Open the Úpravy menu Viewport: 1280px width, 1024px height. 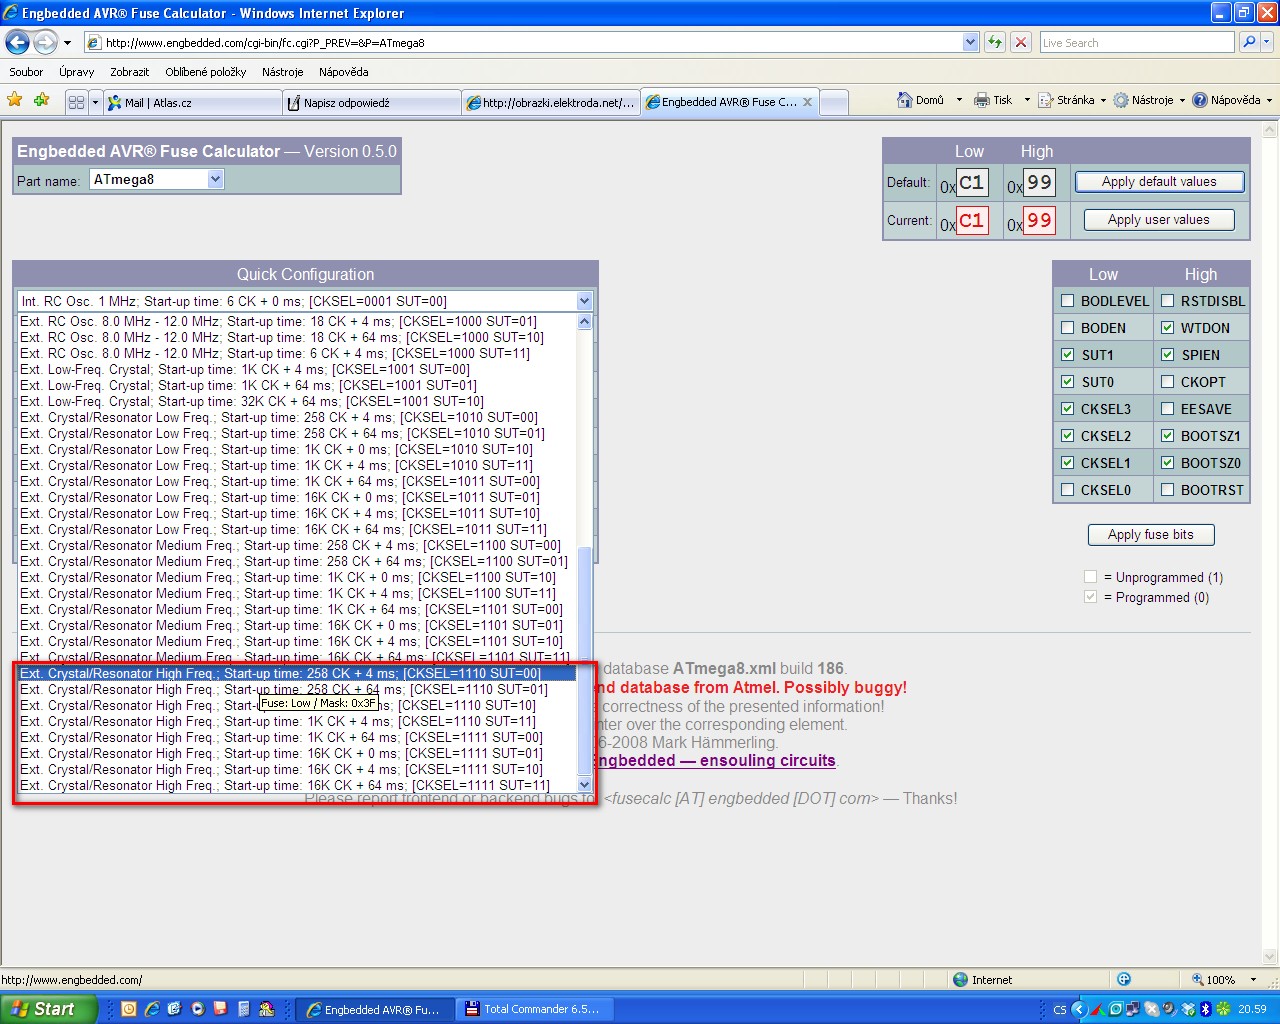[76, 72]
